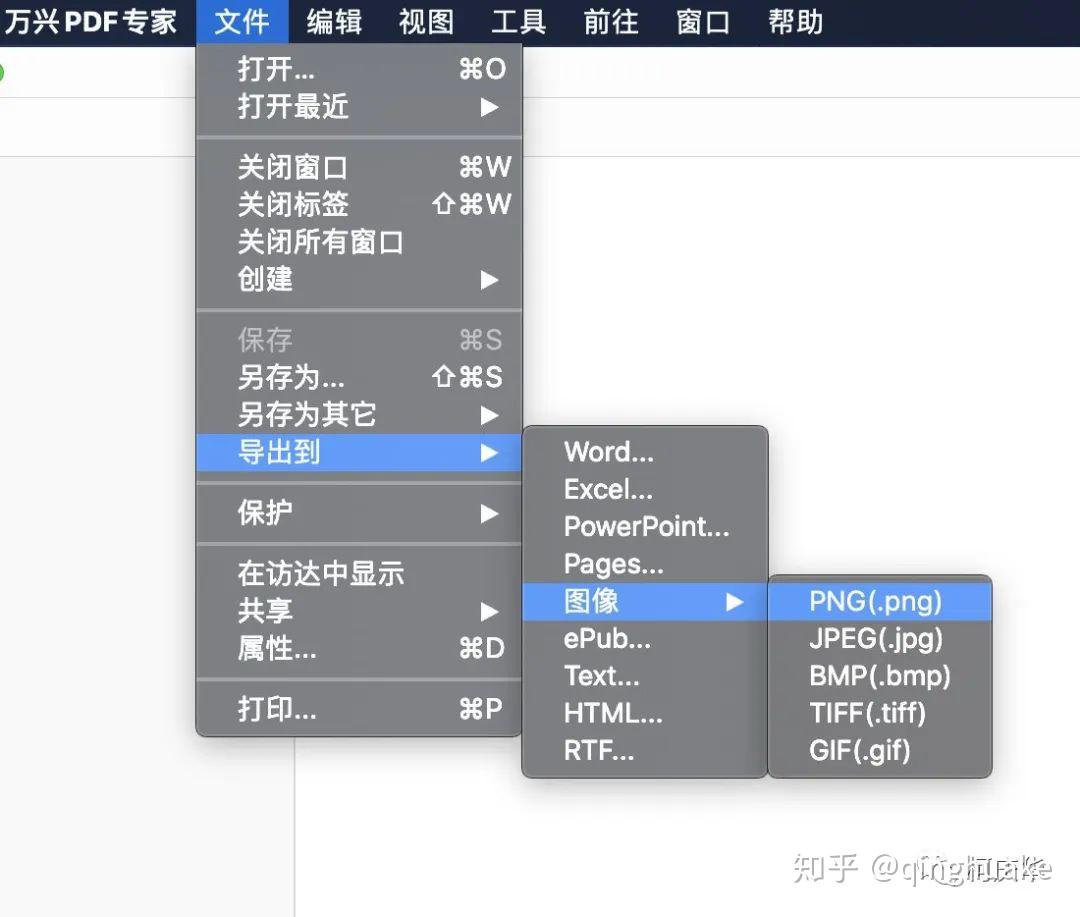Export document to Word format

pyautogui.click(x=609, y=451)
